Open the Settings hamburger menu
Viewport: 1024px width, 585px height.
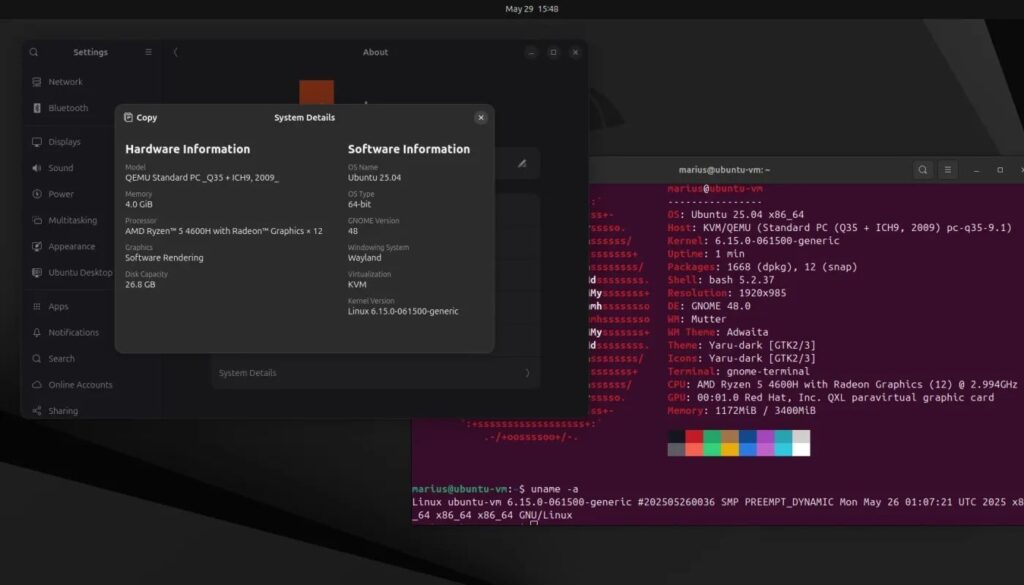(149, 52)
